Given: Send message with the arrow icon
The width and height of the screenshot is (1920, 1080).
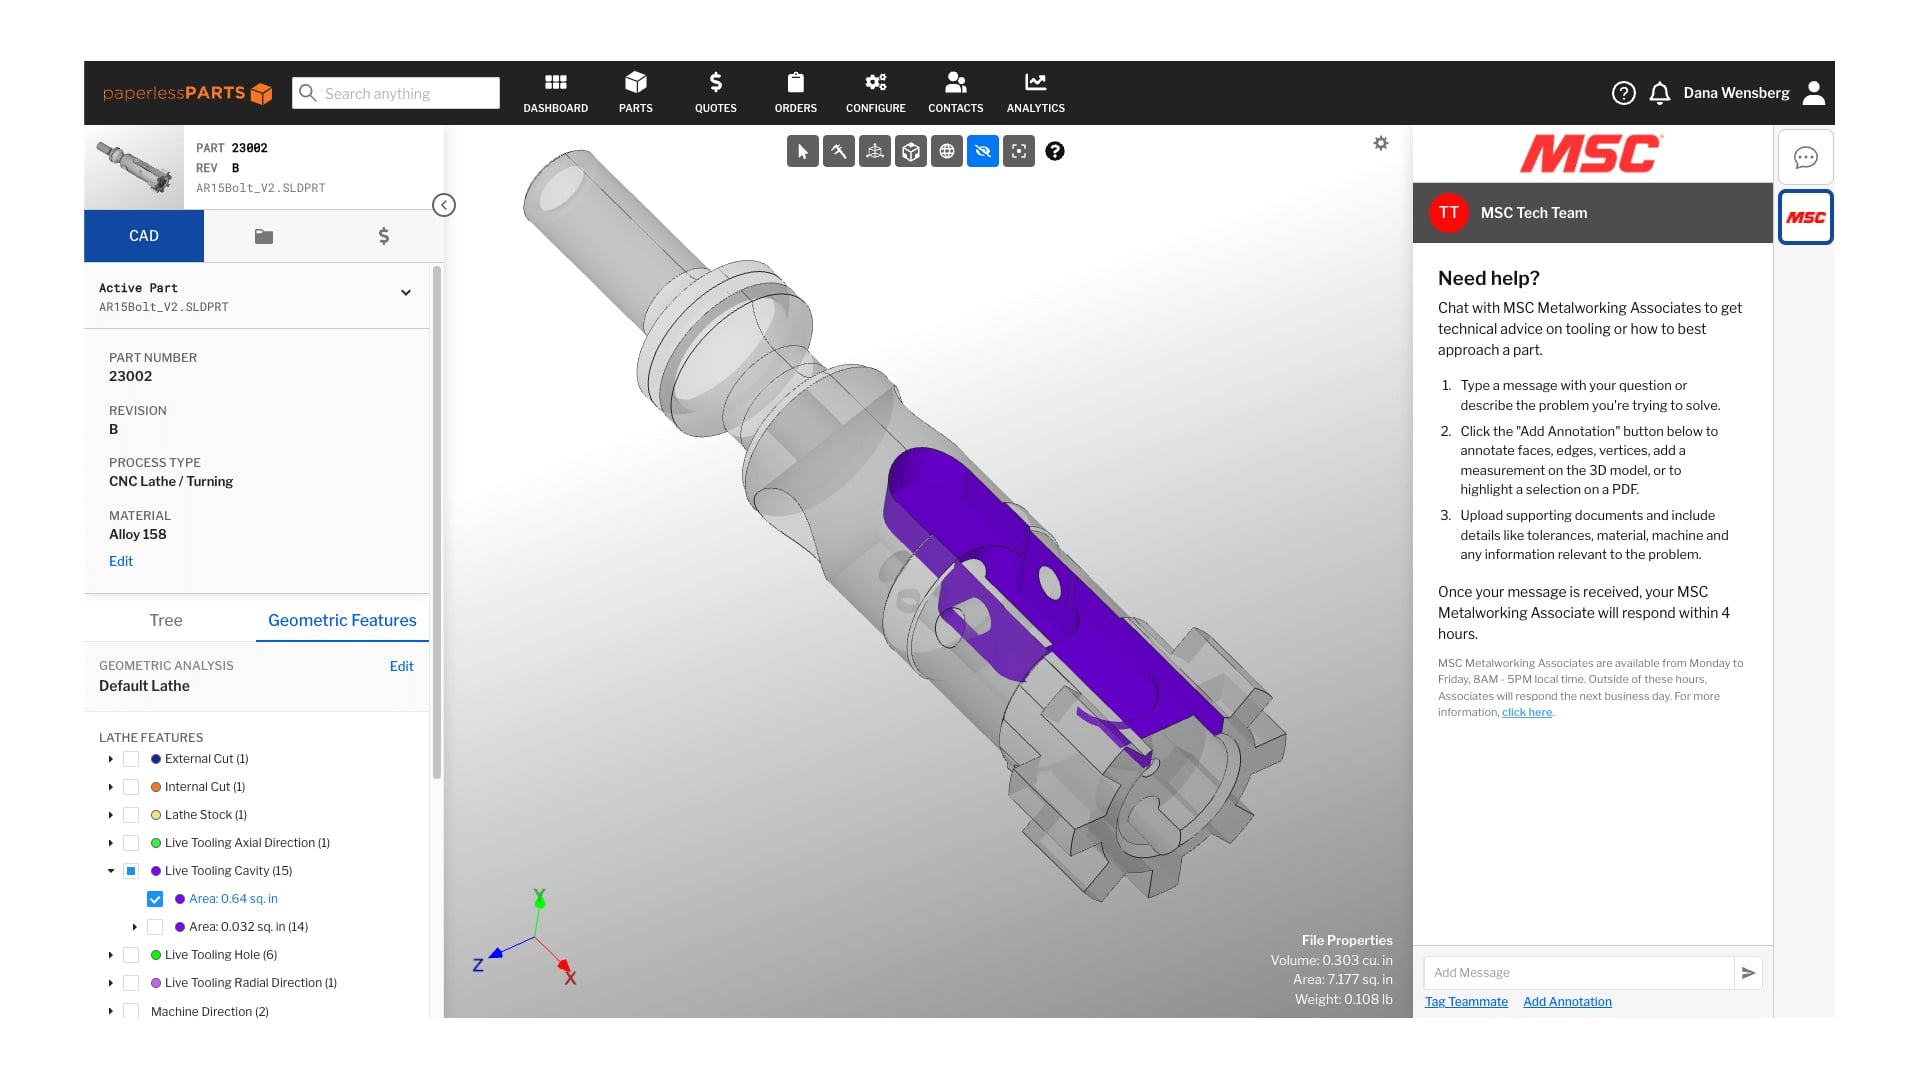Looking at the screenshot, I should [1748, 973].
